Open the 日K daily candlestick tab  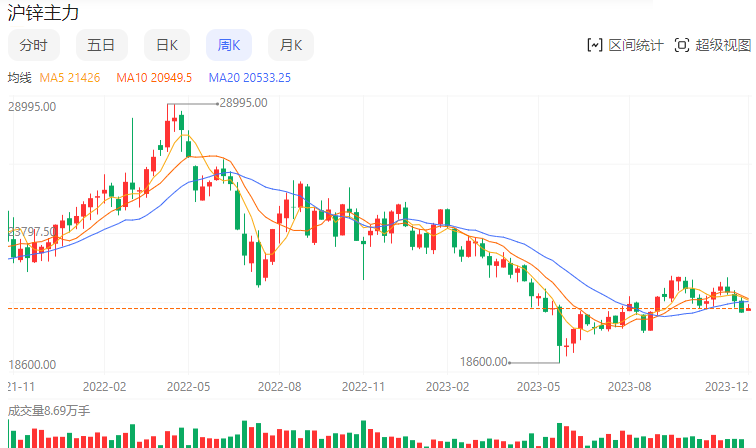click(166, 45)
